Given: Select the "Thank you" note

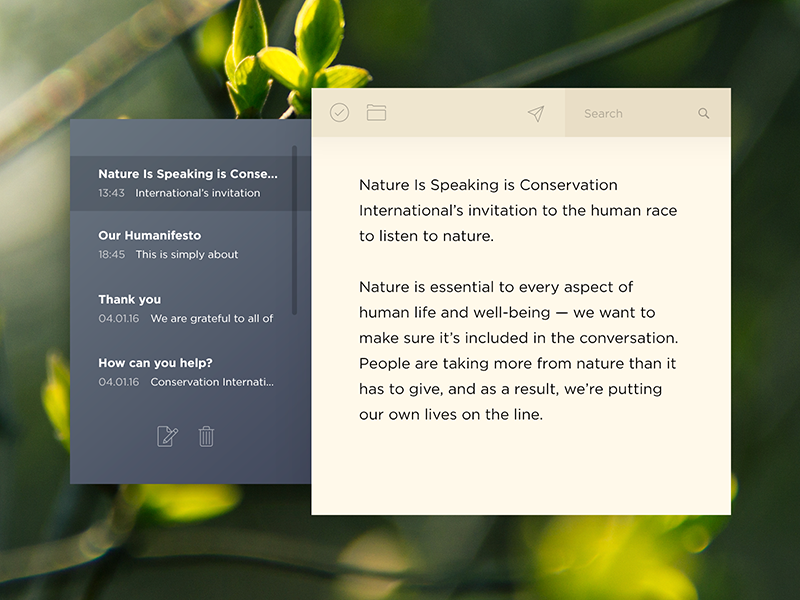Looking at the screenshot, I should coord(130,299).
